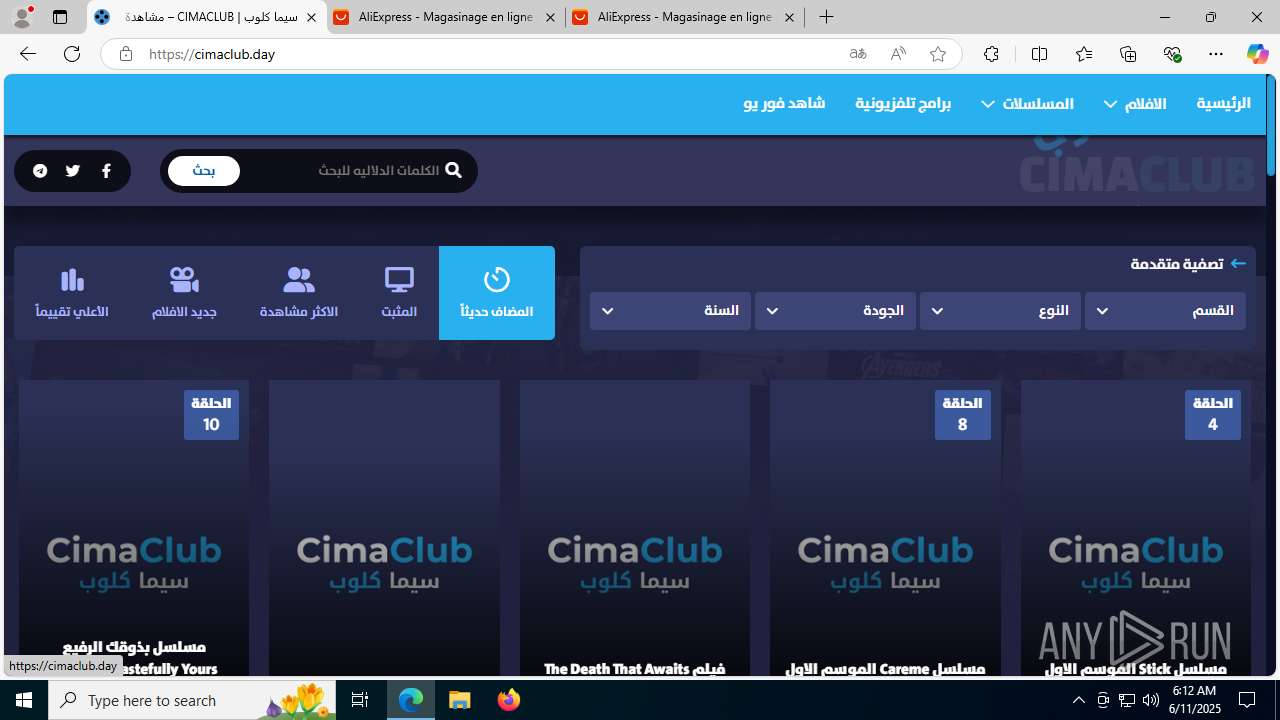Open the notification center icon
Viewport: 1280px width, 720px height.
1248,700
